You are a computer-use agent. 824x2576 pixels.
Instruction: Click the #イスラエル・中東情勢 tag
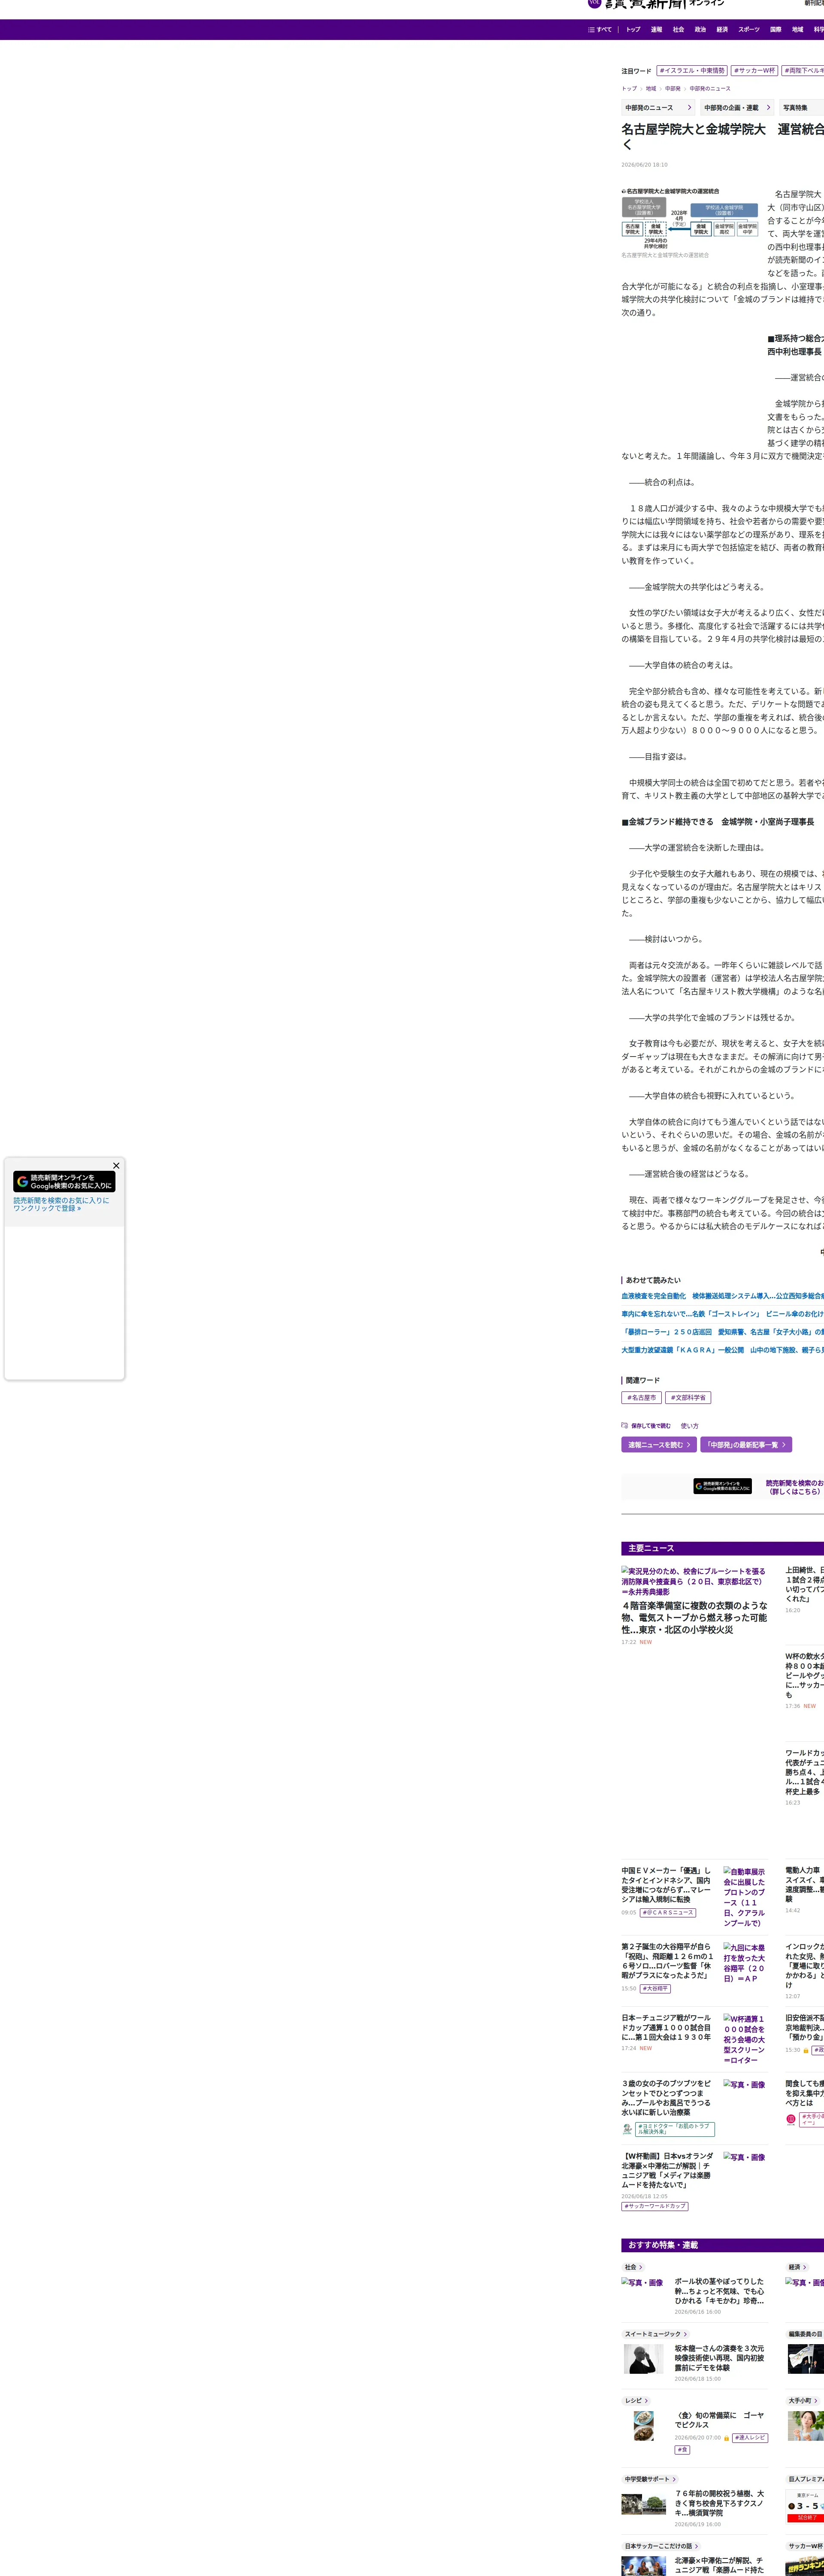[692, 71]
